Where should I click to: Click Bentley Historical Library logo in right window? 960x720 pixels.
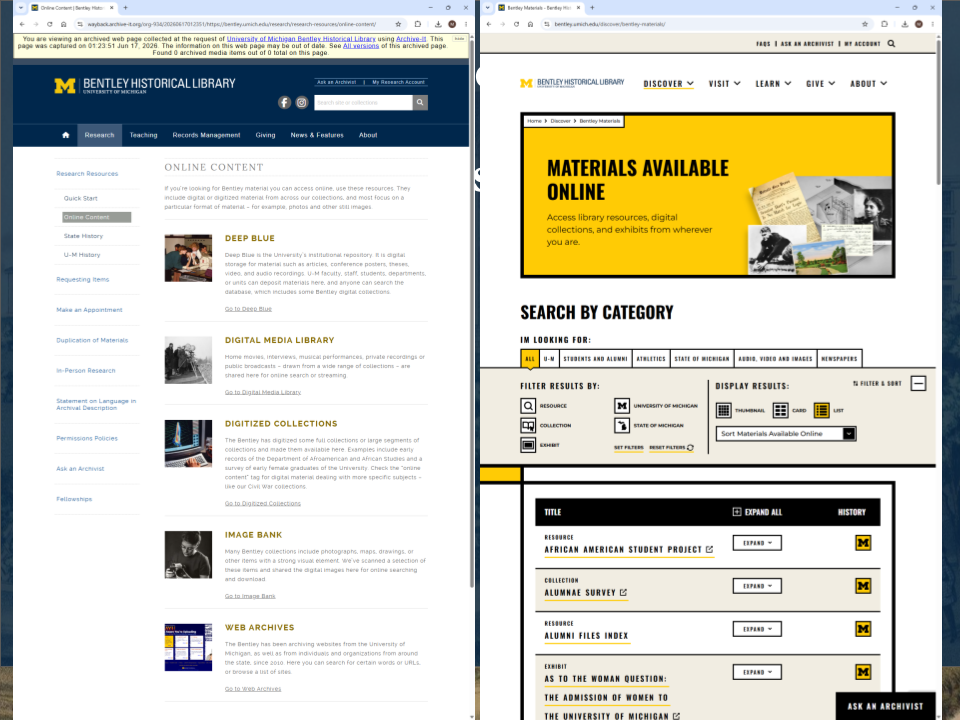click(x=572, y=83)
